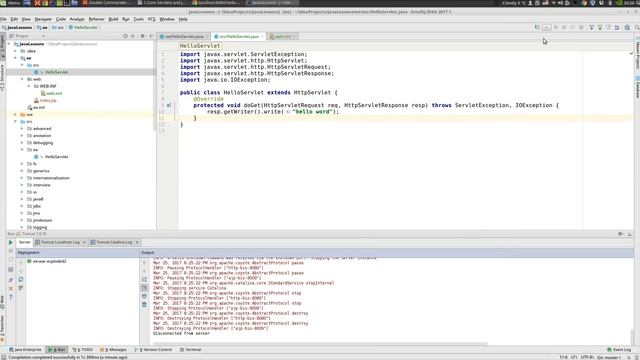Expand the out folder node
640x360 pixels.
click(16, 114)
